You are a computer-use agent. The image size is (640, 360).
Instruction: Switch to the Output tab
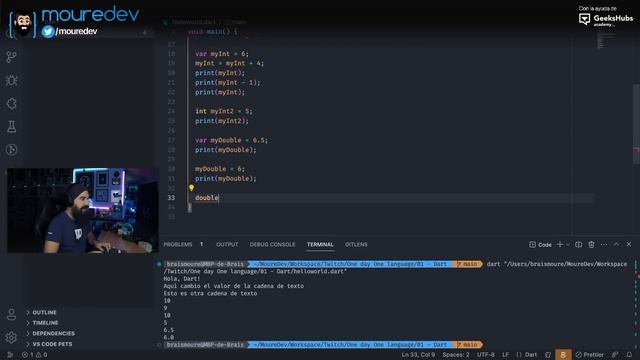pos(227,244)
